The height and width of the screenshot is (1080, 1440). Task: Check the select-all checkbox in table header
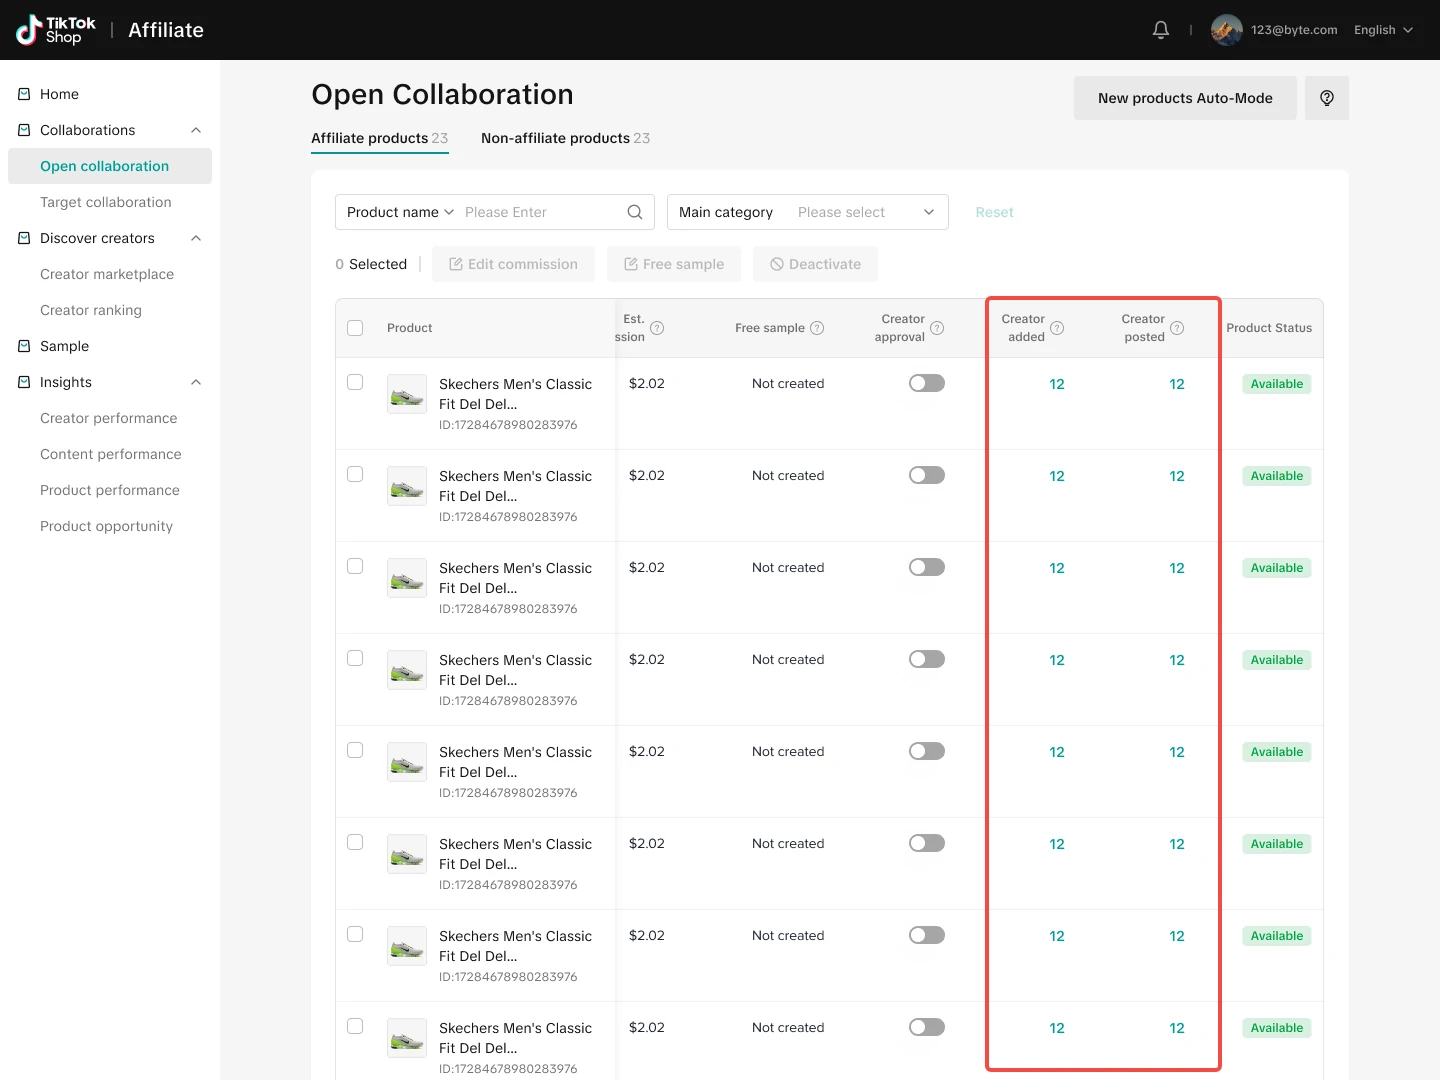coord(355,328)
